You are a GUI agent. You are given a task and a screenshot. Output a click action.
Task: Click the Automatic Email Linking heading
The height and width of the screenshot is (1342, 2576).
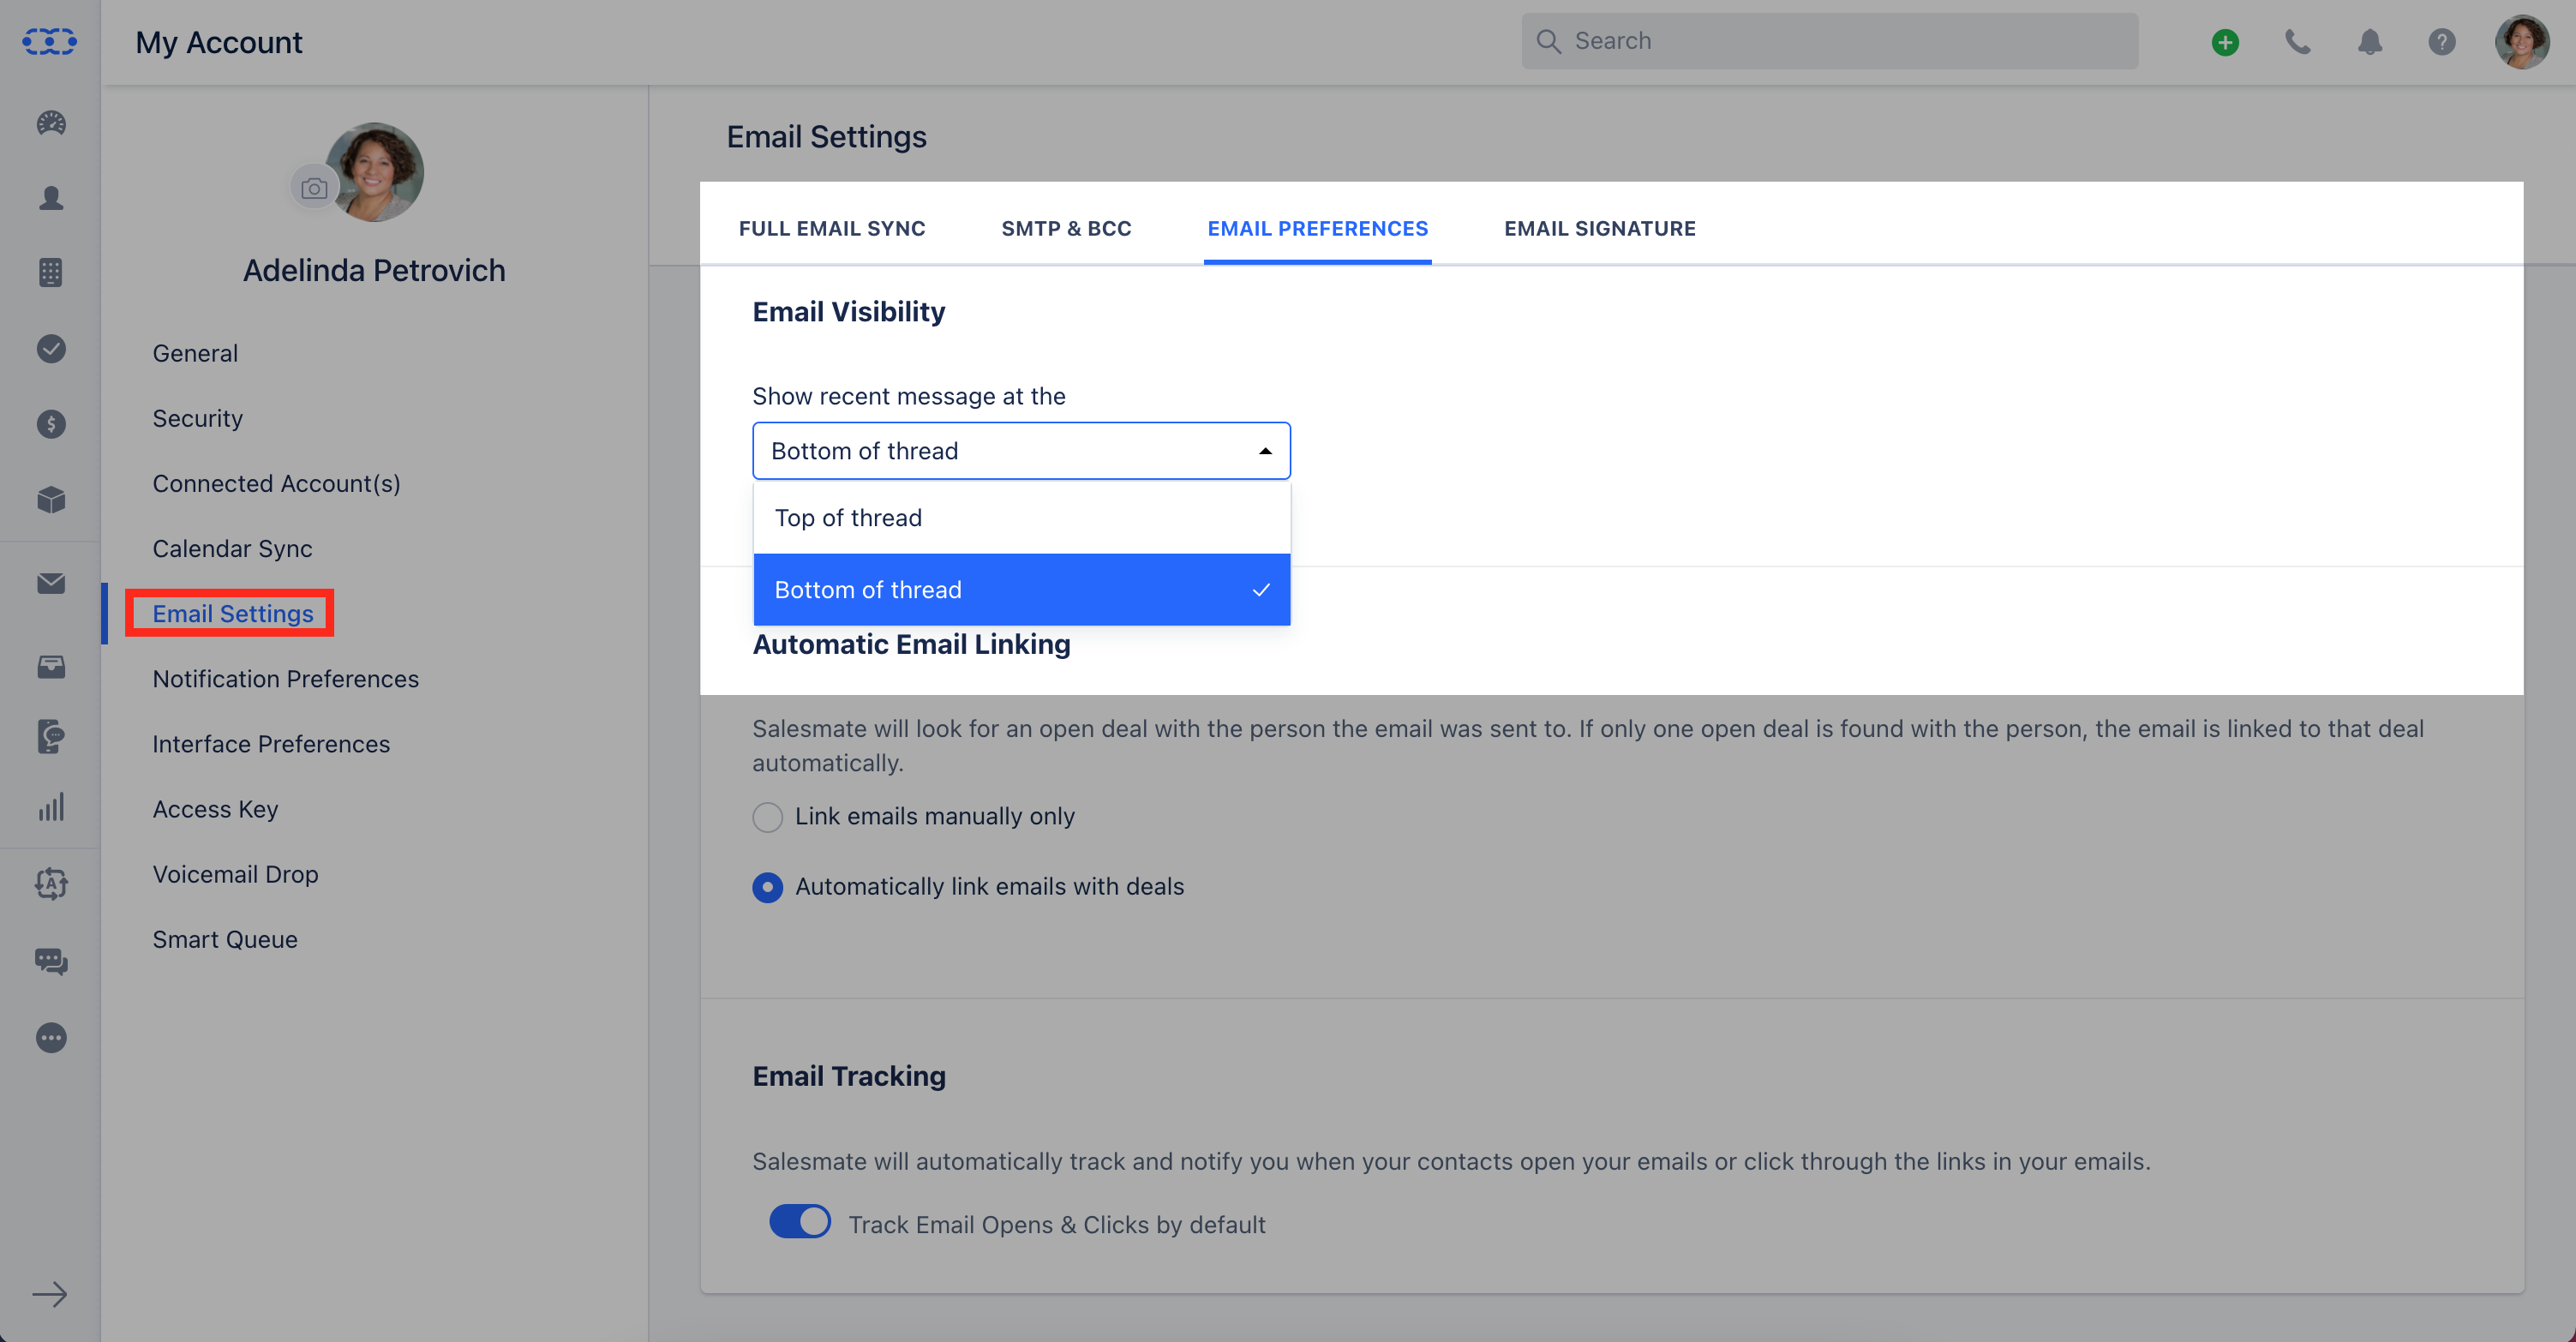911,644
